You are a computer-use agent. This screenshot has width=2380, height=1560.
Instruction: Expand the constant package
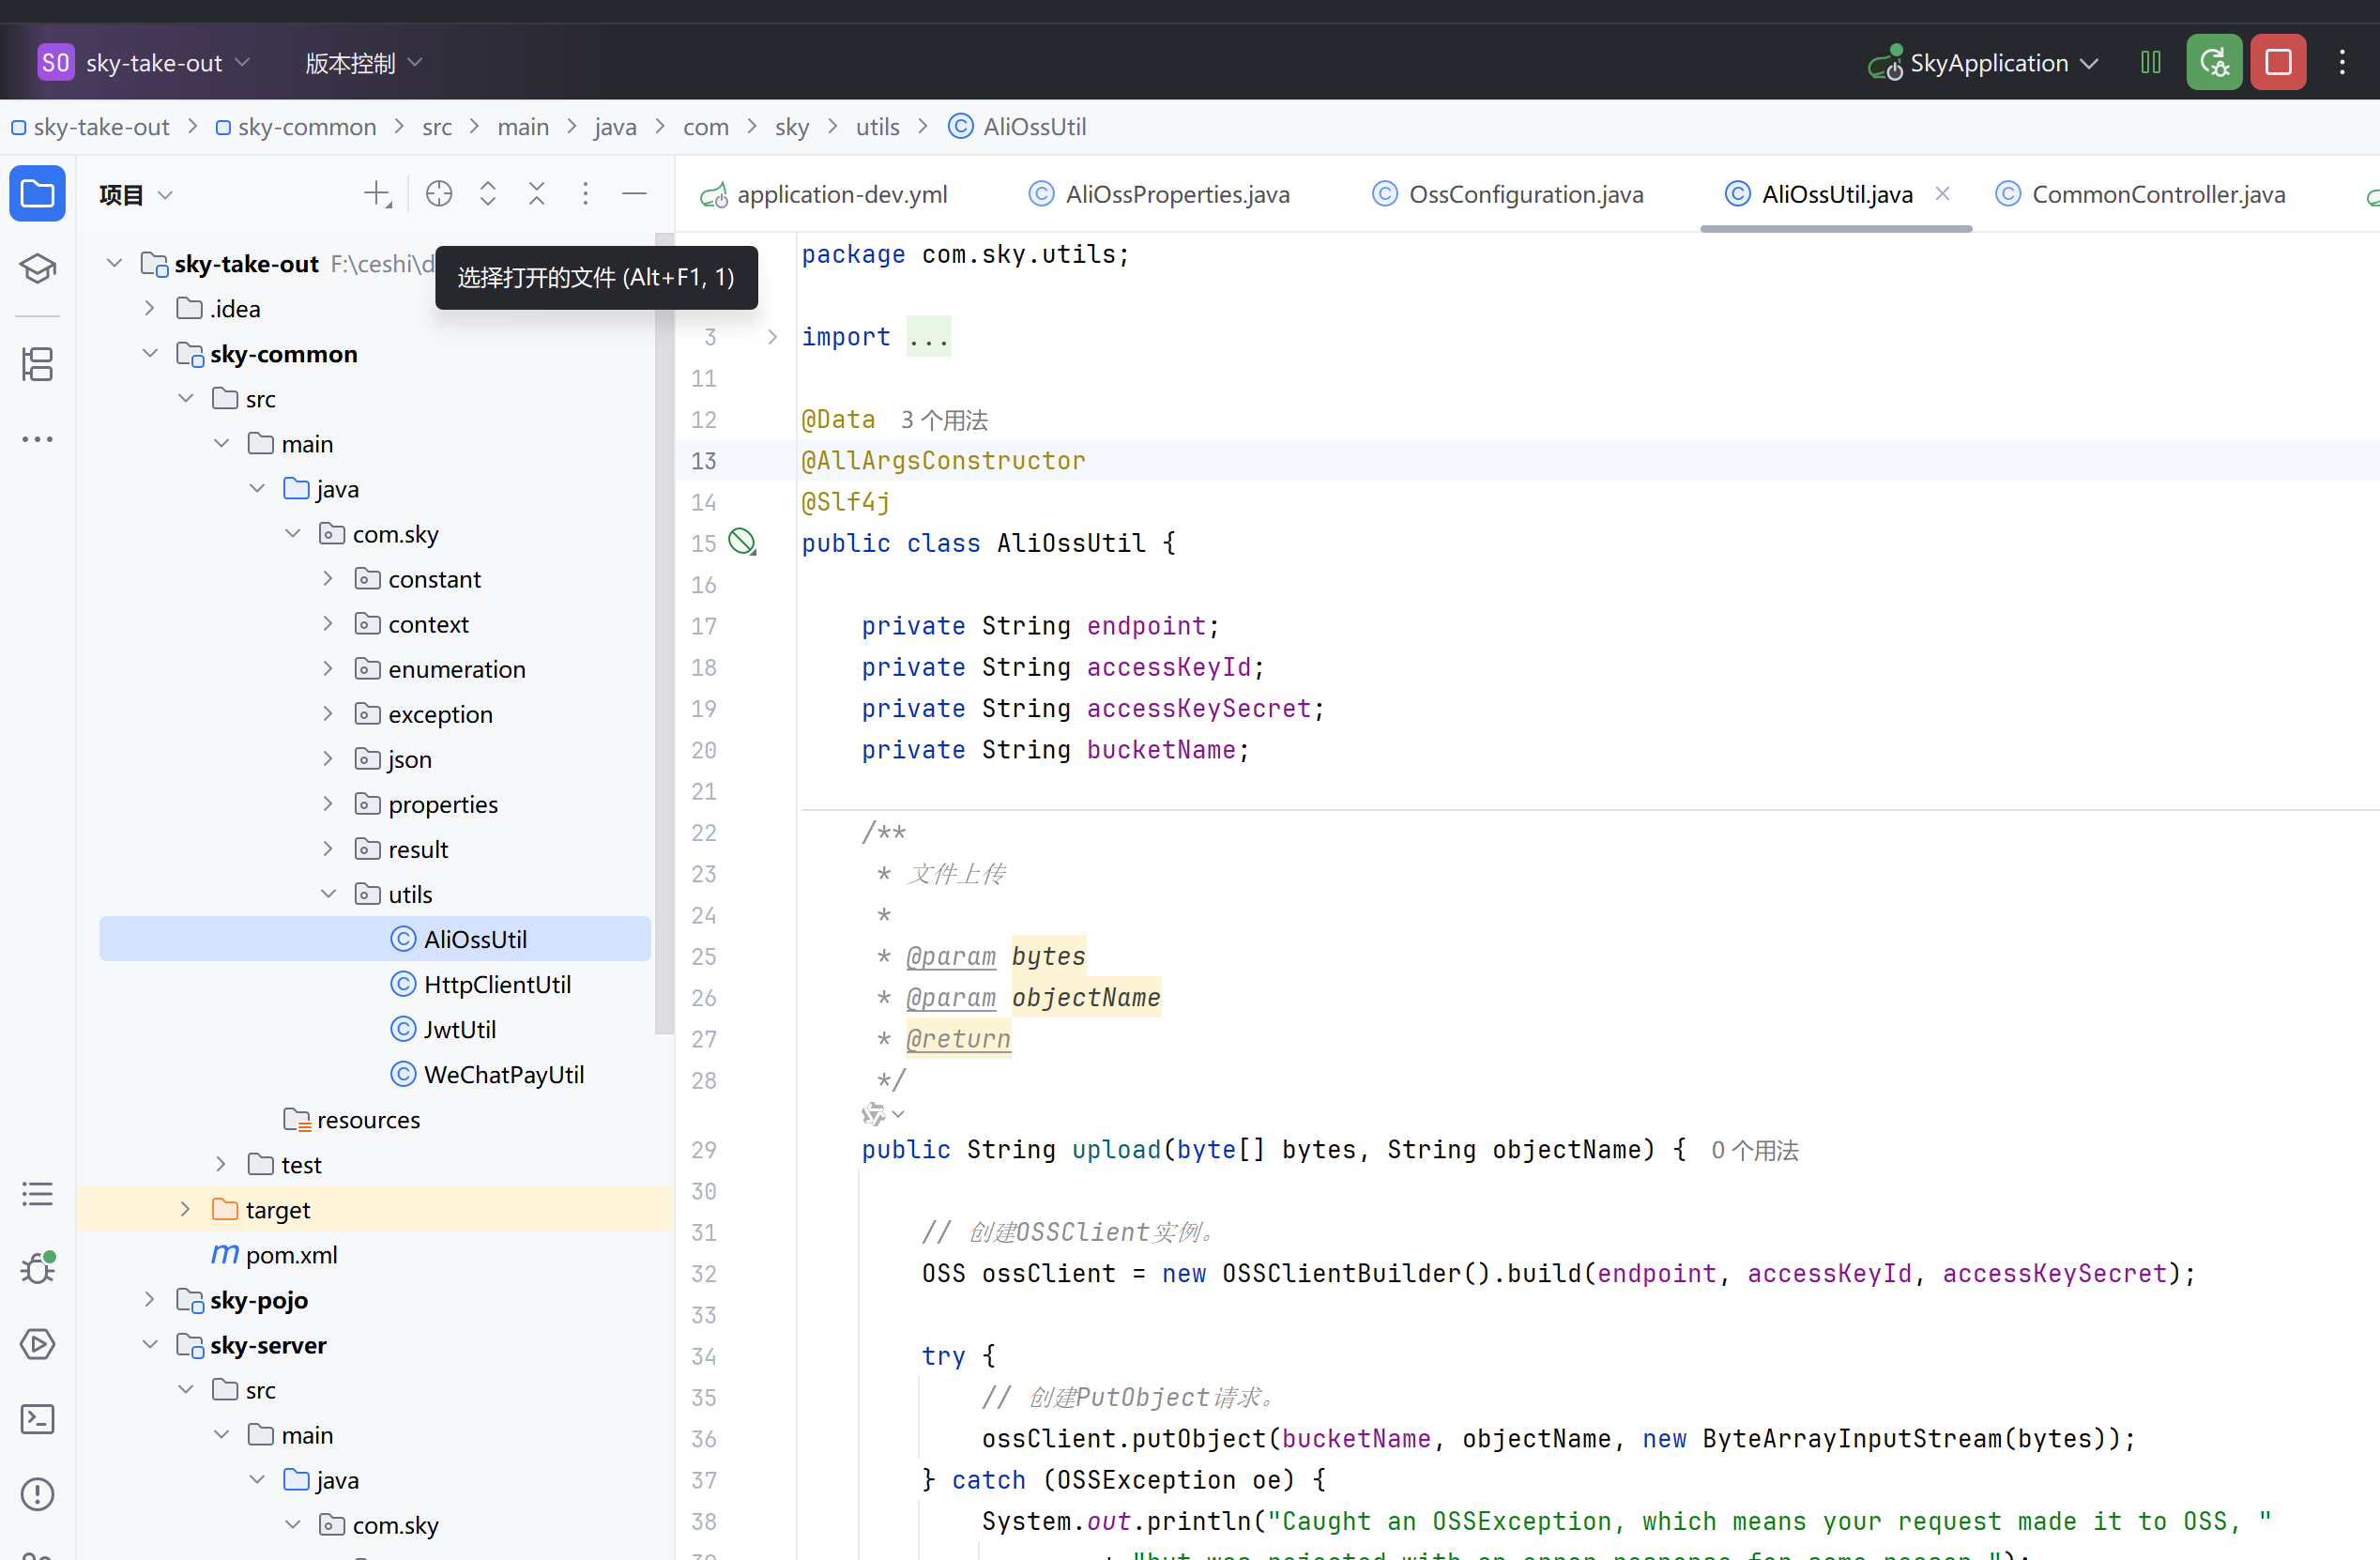[327, 579]
